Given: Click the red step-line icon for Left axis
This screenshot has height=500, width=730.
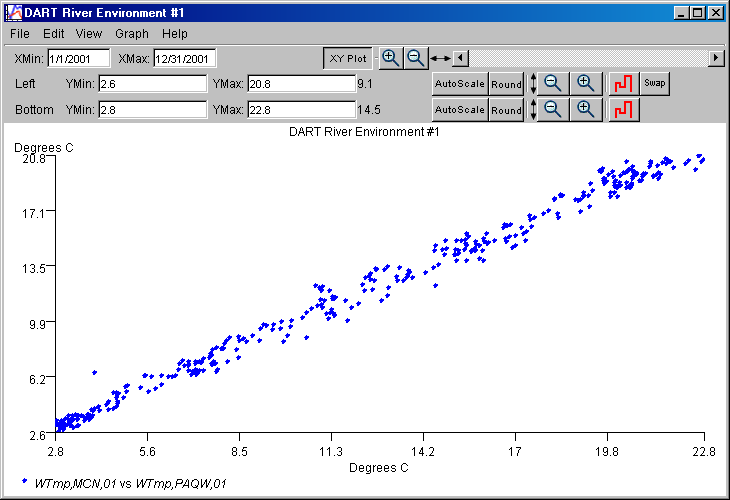Looking at the screenshot, I should click(x=624, y=83).
